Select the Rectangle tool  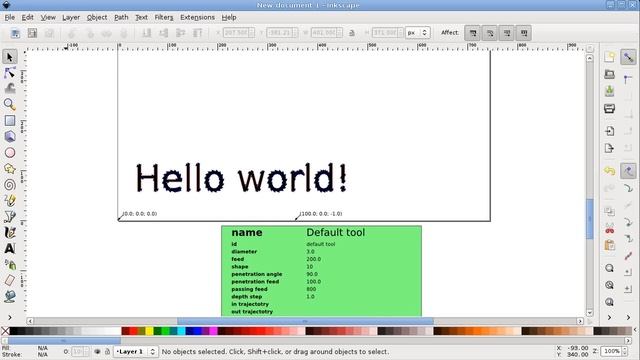10,120
